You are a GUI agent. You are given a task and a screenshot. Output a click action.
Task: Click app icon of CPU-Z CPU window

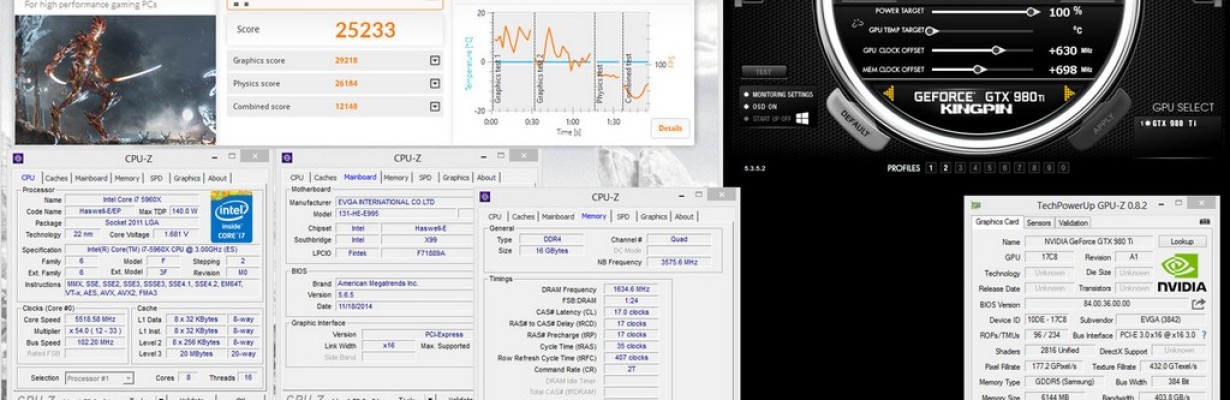[18, 158]
